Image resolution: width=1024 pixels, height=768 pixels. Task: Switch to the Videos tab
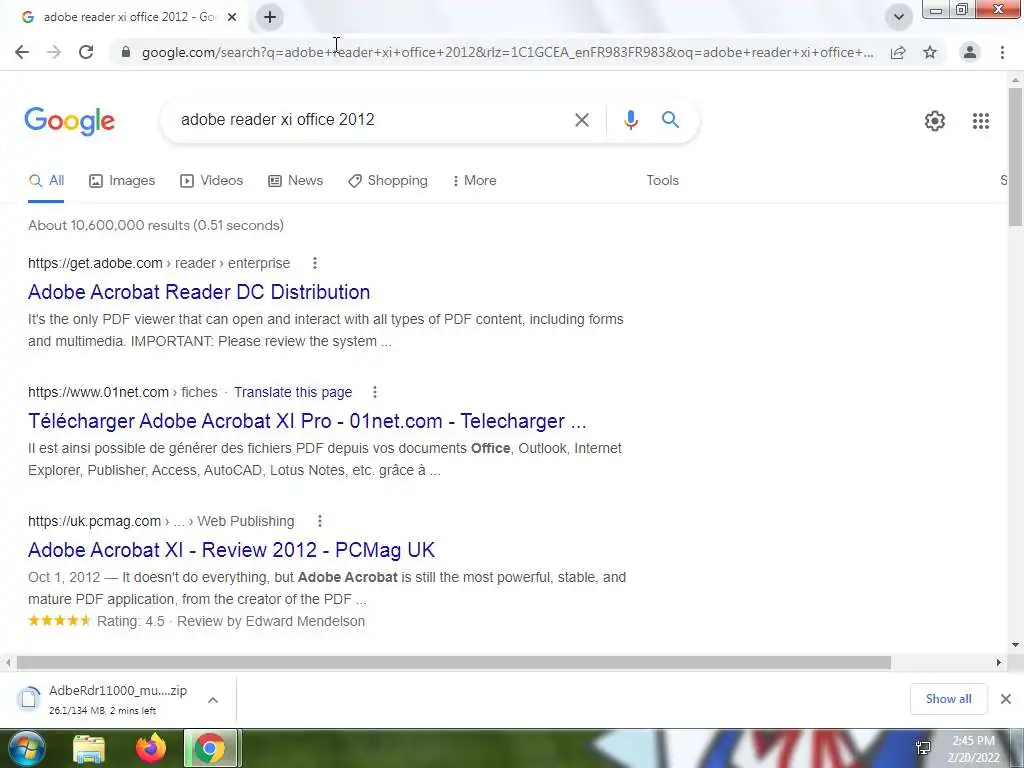(x=212, y=181)
